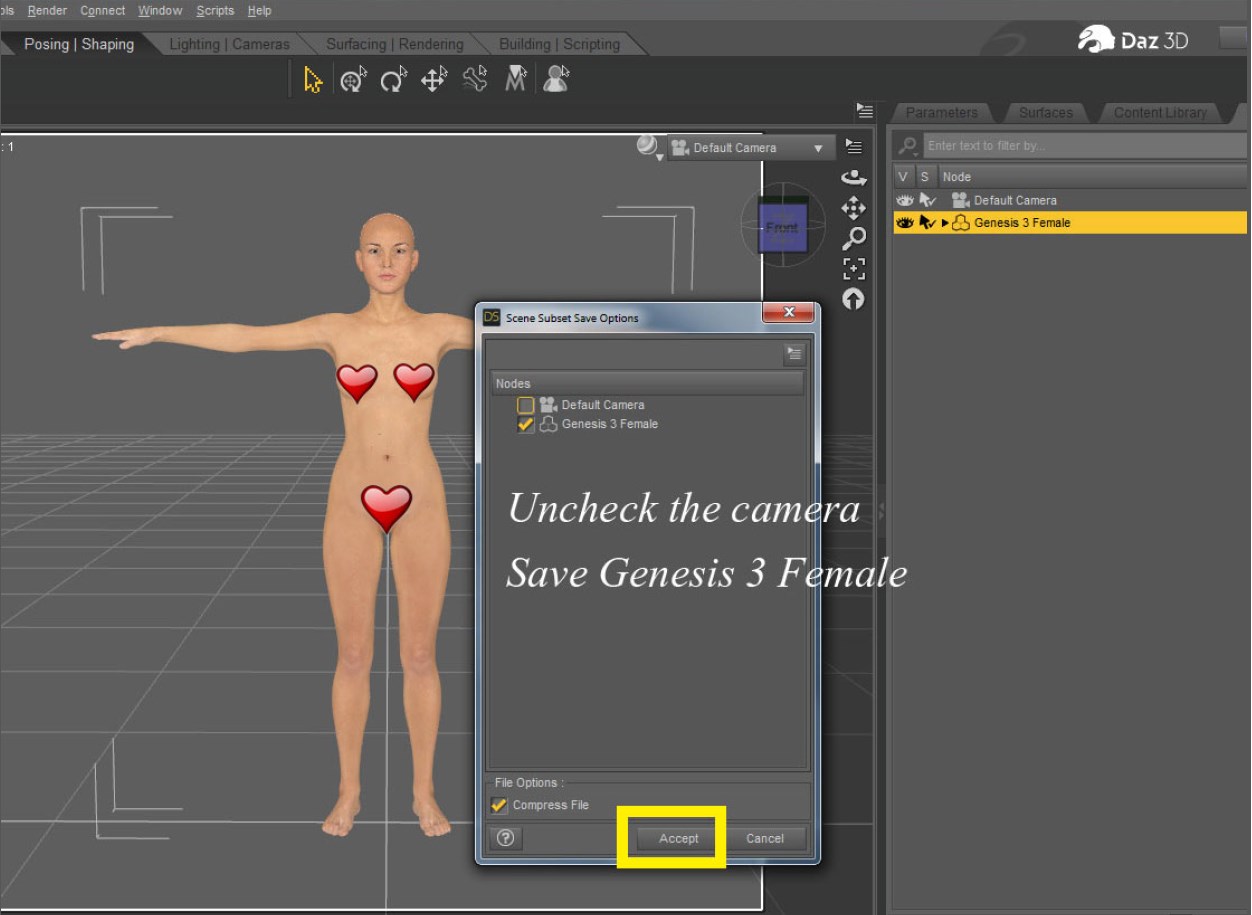Open the Default Camera view dropdown
1252x915 pixels.
(x=751, y=147)
